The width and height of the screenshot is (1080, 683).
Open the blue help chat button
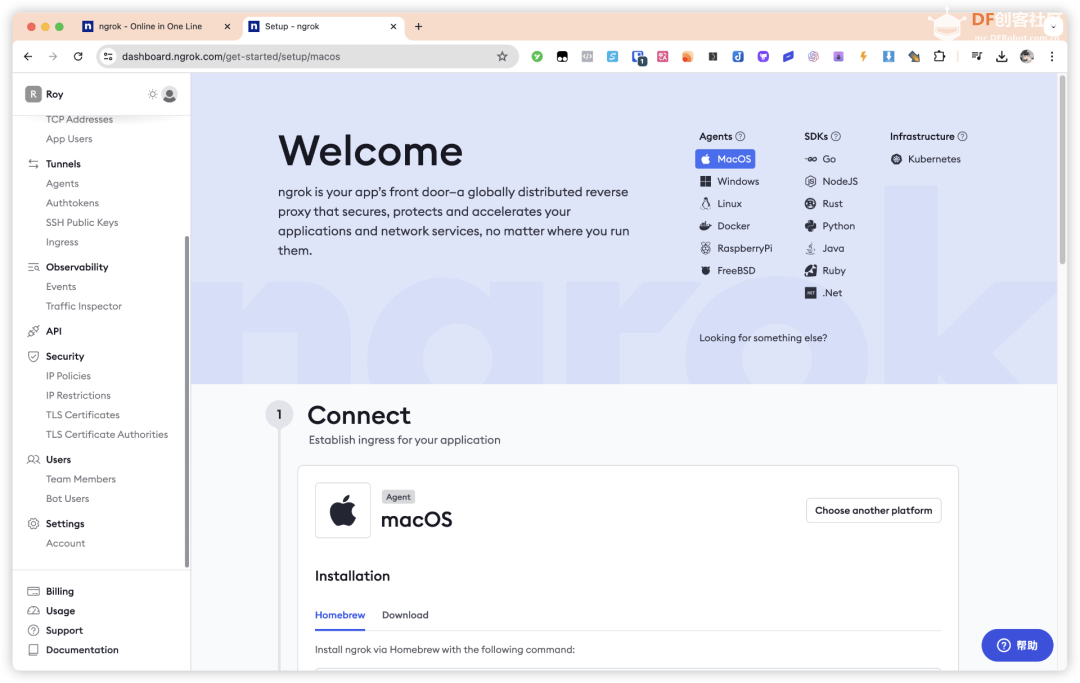click(x=1017, y=645)
